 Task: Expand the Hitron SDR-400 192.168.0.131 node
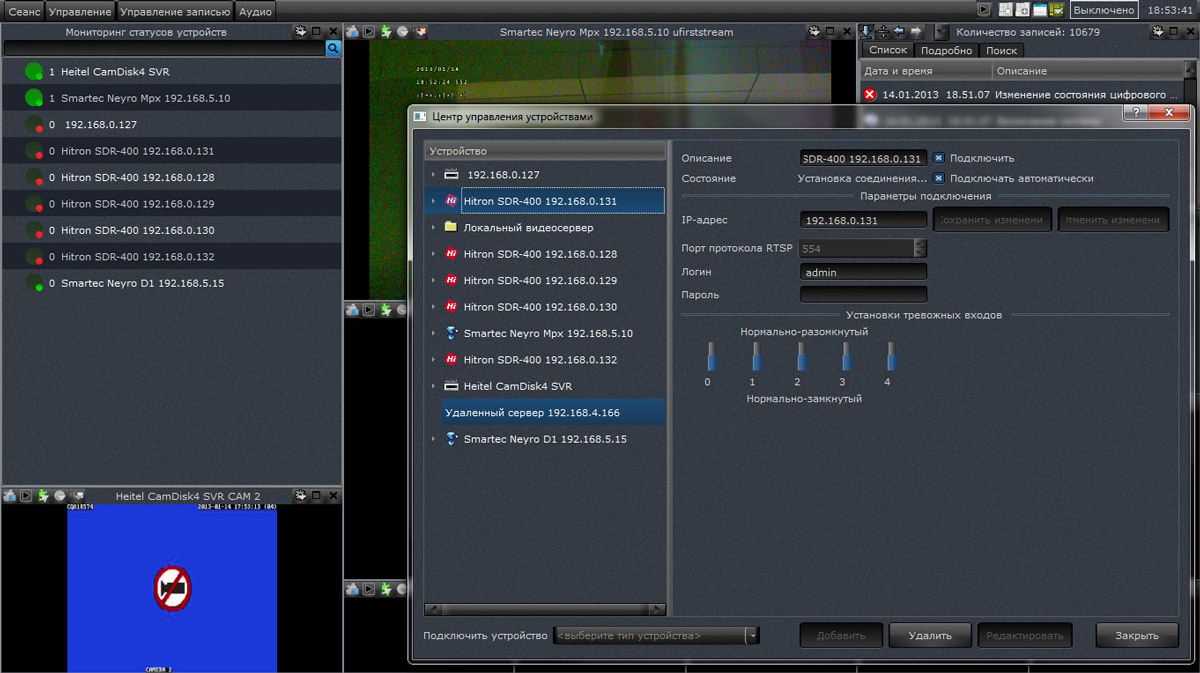click(433, 201)
